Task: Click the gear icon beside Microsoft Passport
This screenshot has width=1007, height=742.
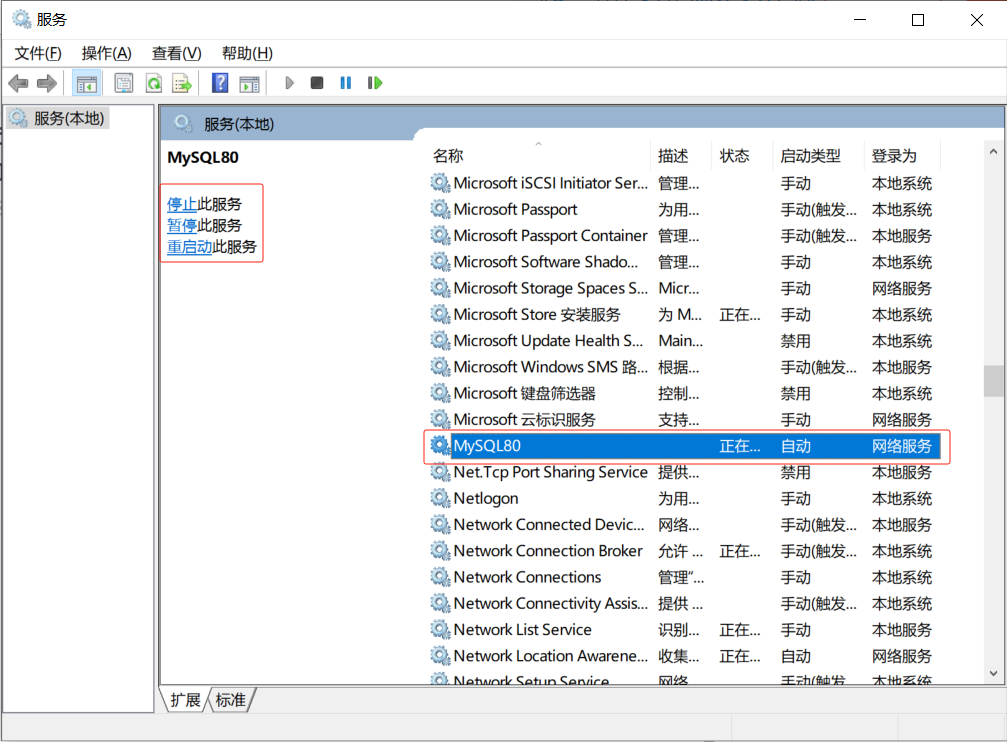Action: point(440,209)
